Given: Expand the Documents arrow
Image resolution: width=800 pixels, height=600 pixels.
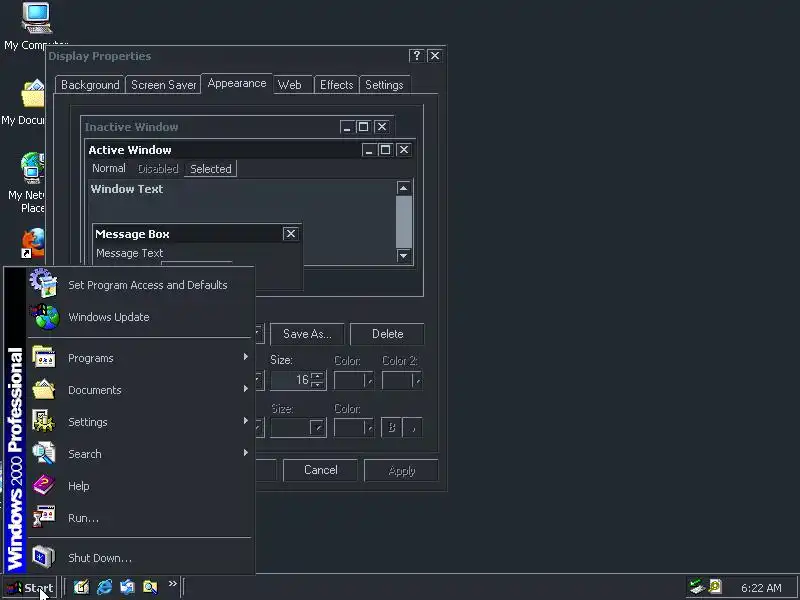Looking at the screenshot, I should pyautogui.click(x=245, y=389).
